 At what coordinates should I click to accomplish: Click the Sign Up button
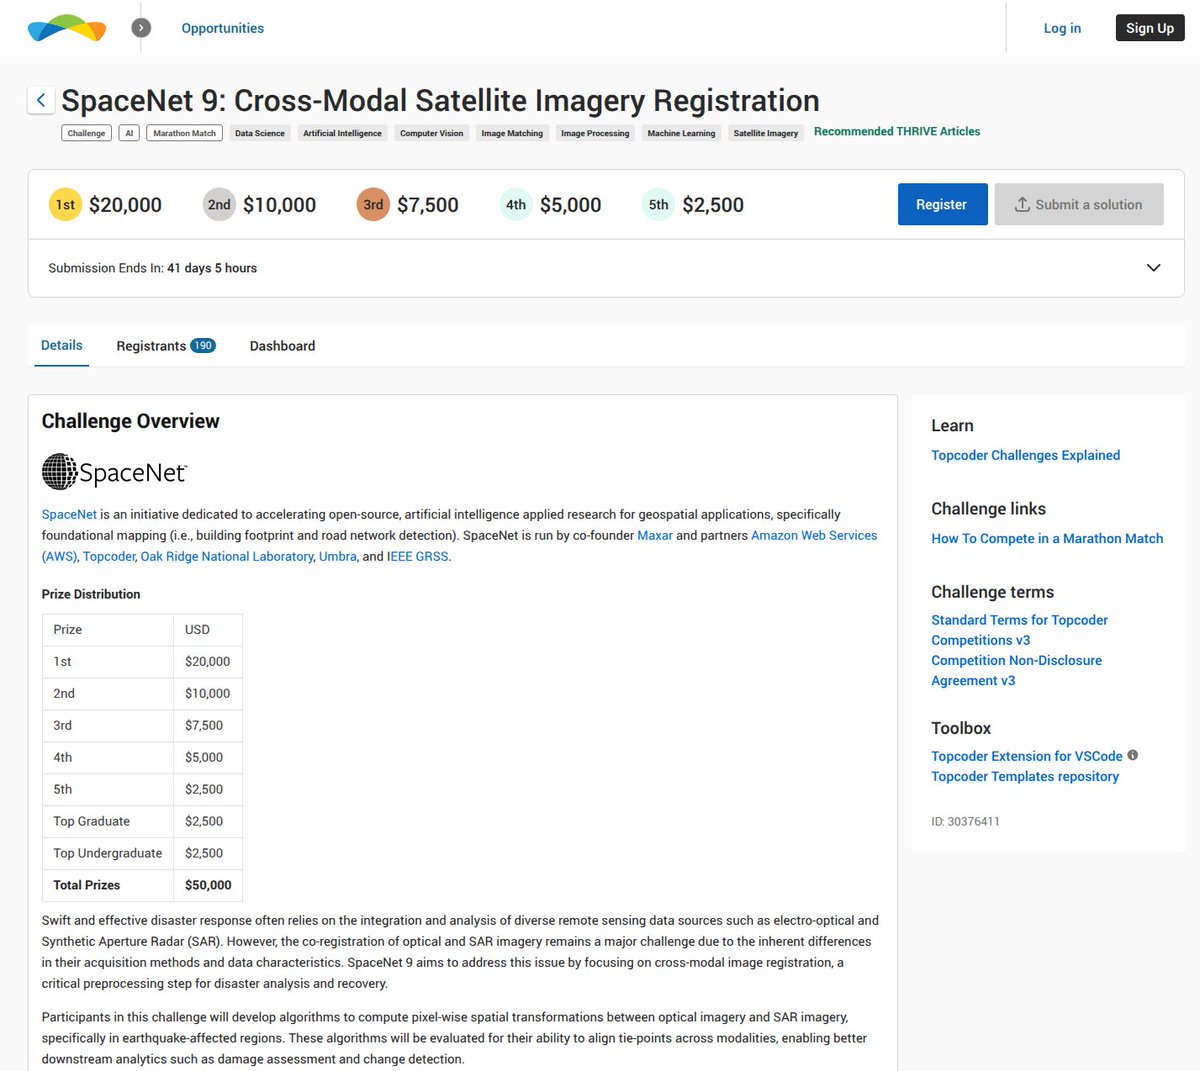pos(1150,28)
